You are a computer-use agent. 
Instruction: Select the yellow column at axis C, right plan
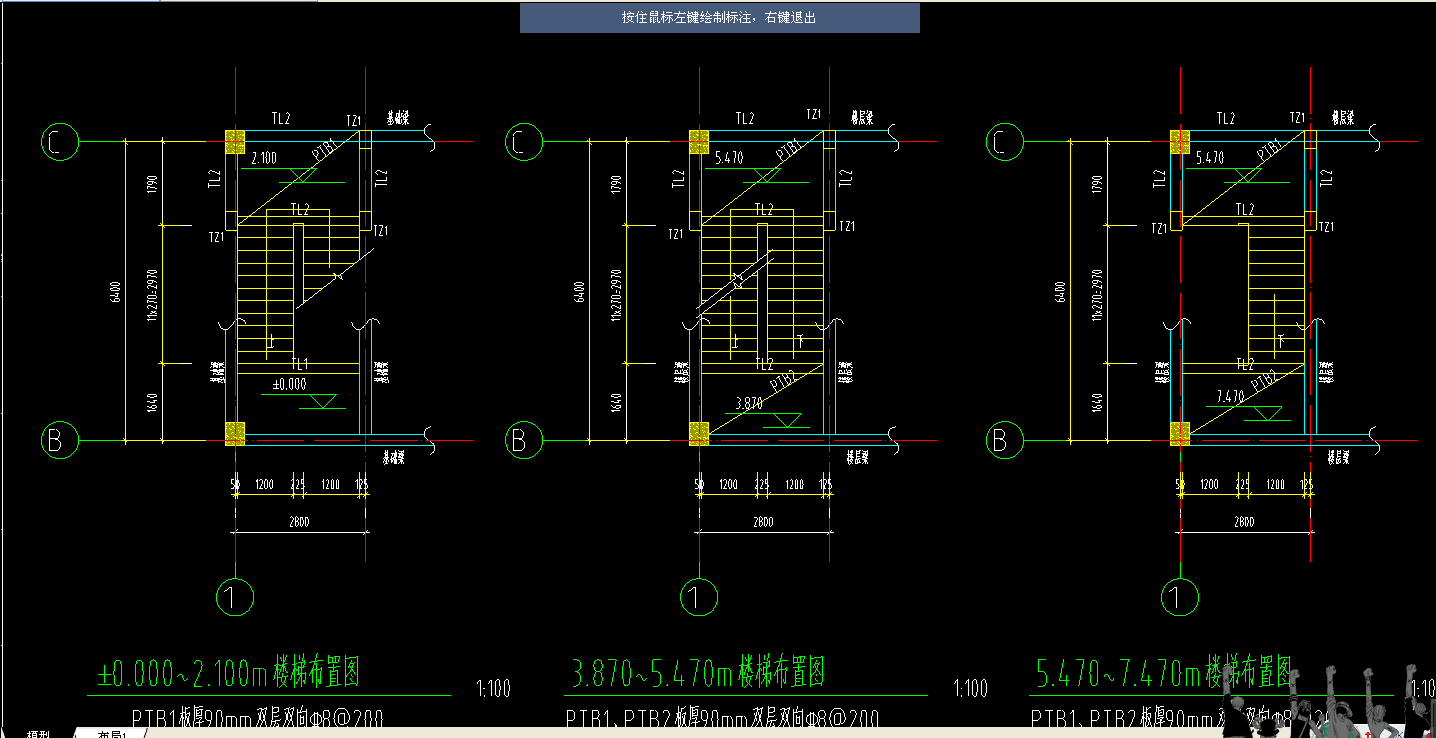click(1180, 141)
